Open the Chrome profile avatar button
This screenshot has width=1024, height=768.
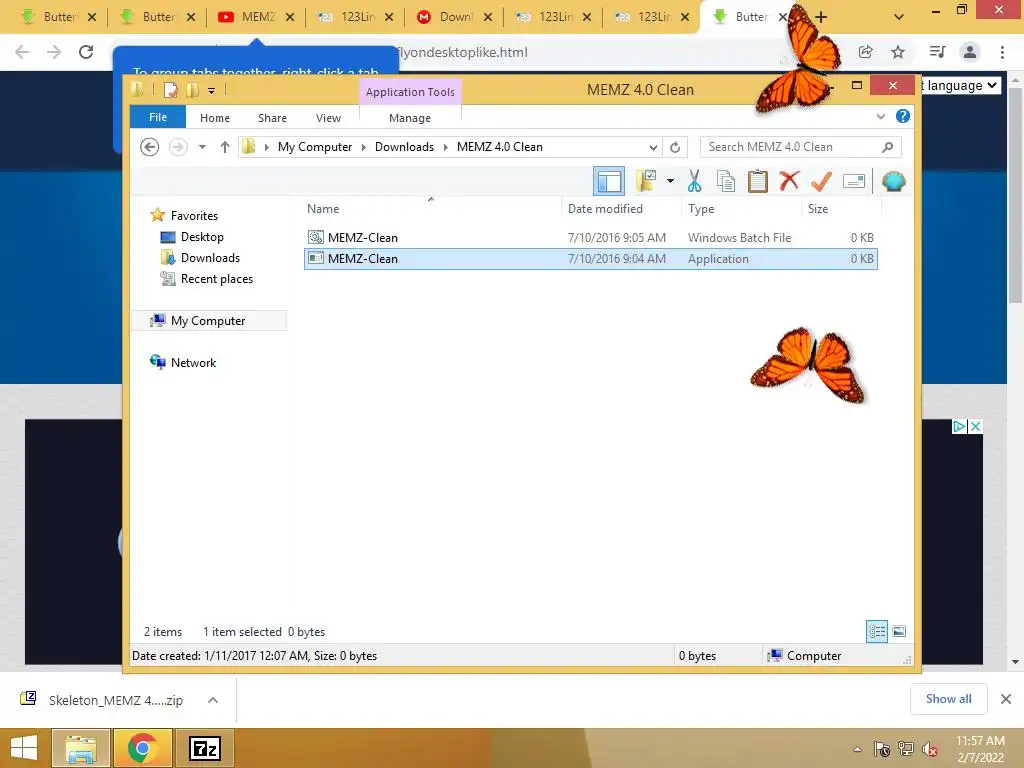pos(970,52)
